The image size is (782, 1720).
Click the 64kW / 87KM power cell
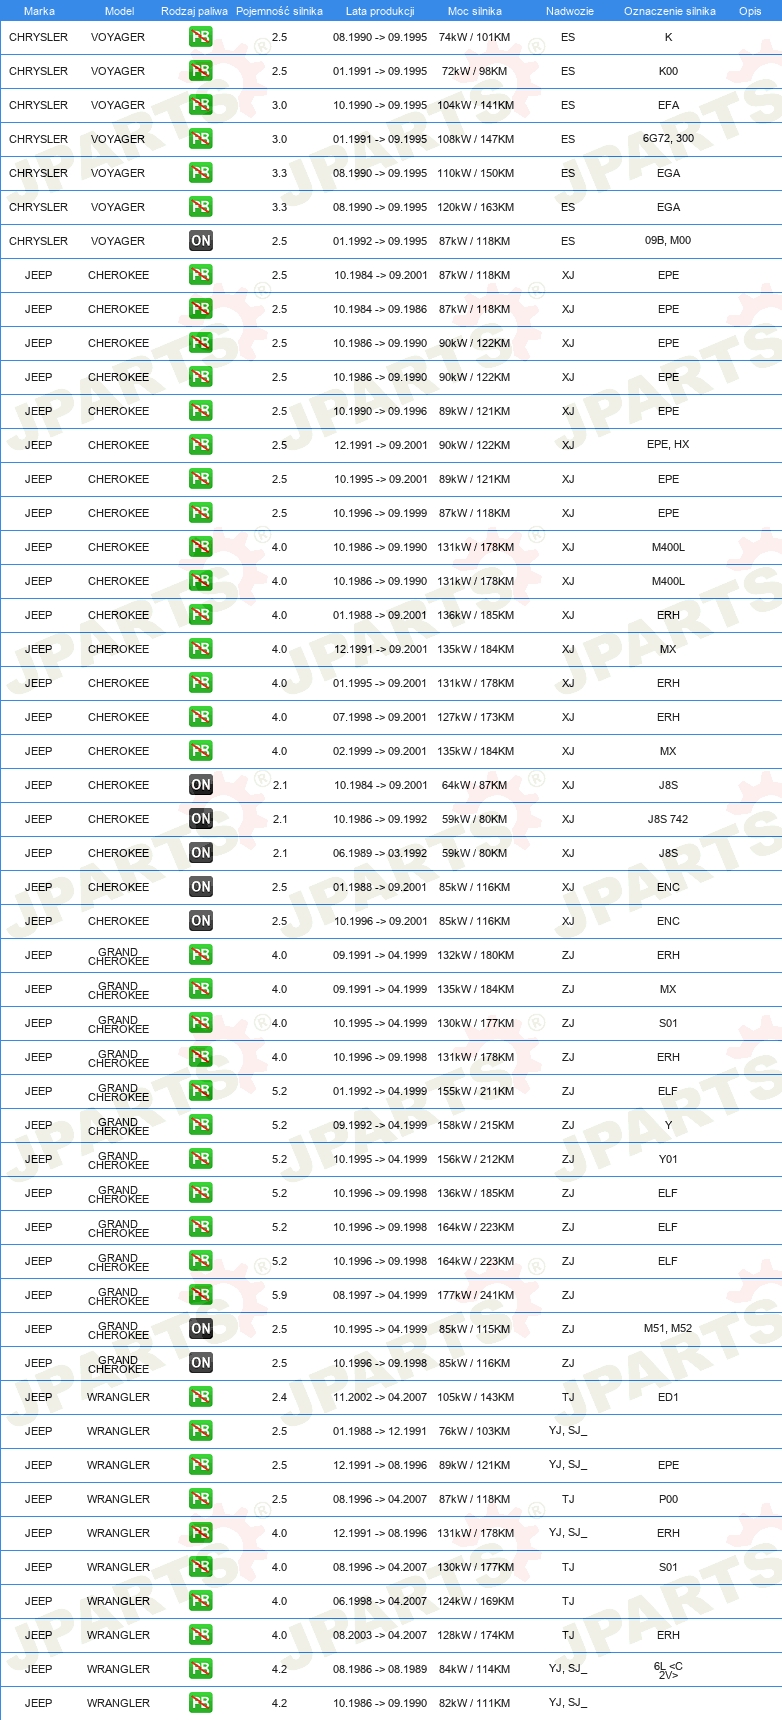point(475,785)
